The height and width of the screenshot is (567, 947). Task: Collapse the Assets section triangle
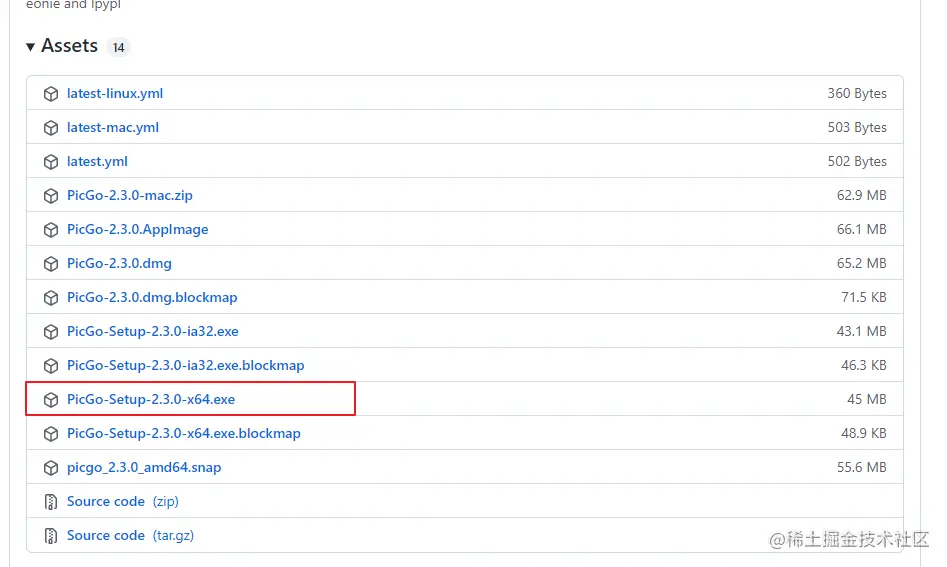coord(30,46)
